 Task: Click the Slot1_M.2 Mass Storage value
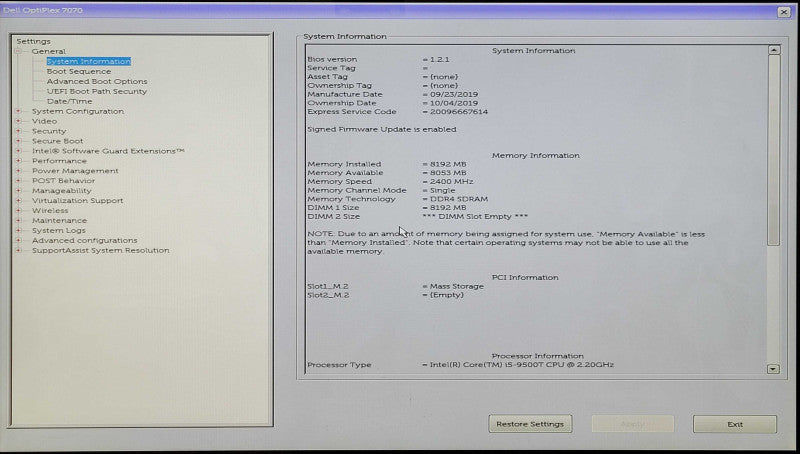457,287
